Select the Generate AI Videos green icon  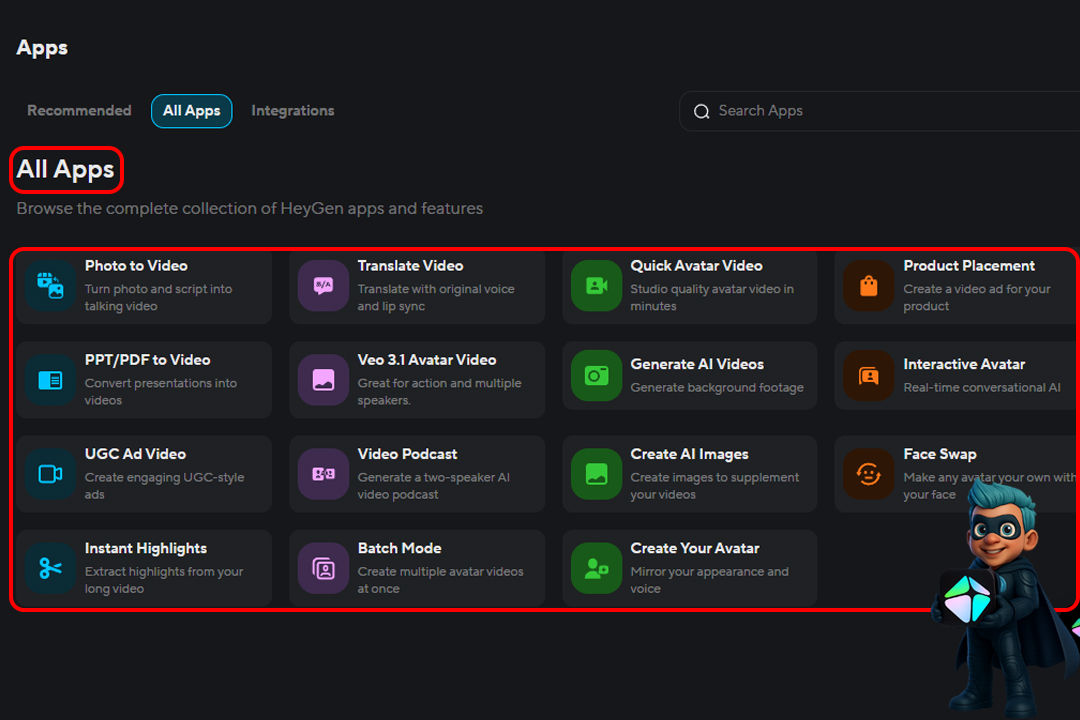pos(596,375)
